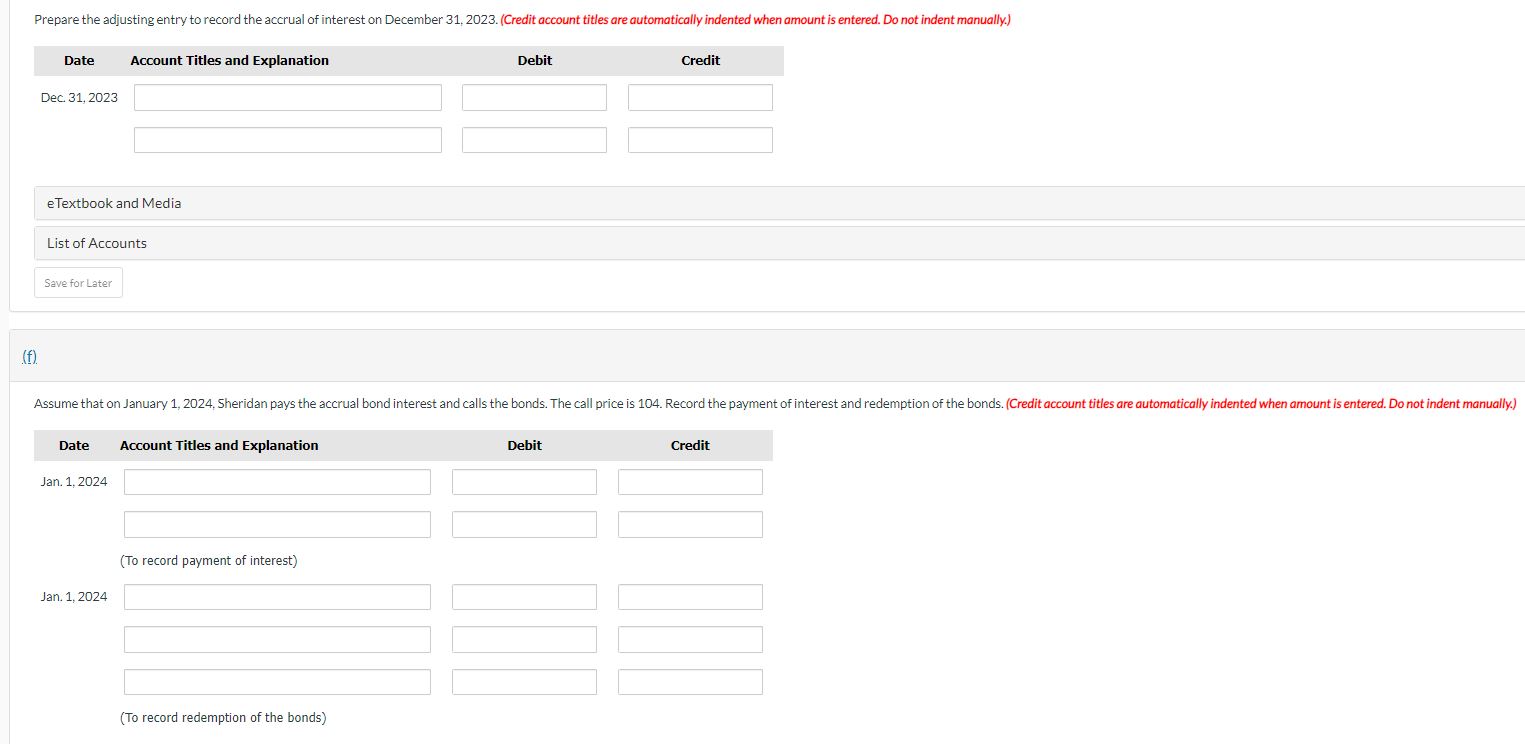
Task: Click the third account title field of the bond redemption entry
Action: click(276, 681)
